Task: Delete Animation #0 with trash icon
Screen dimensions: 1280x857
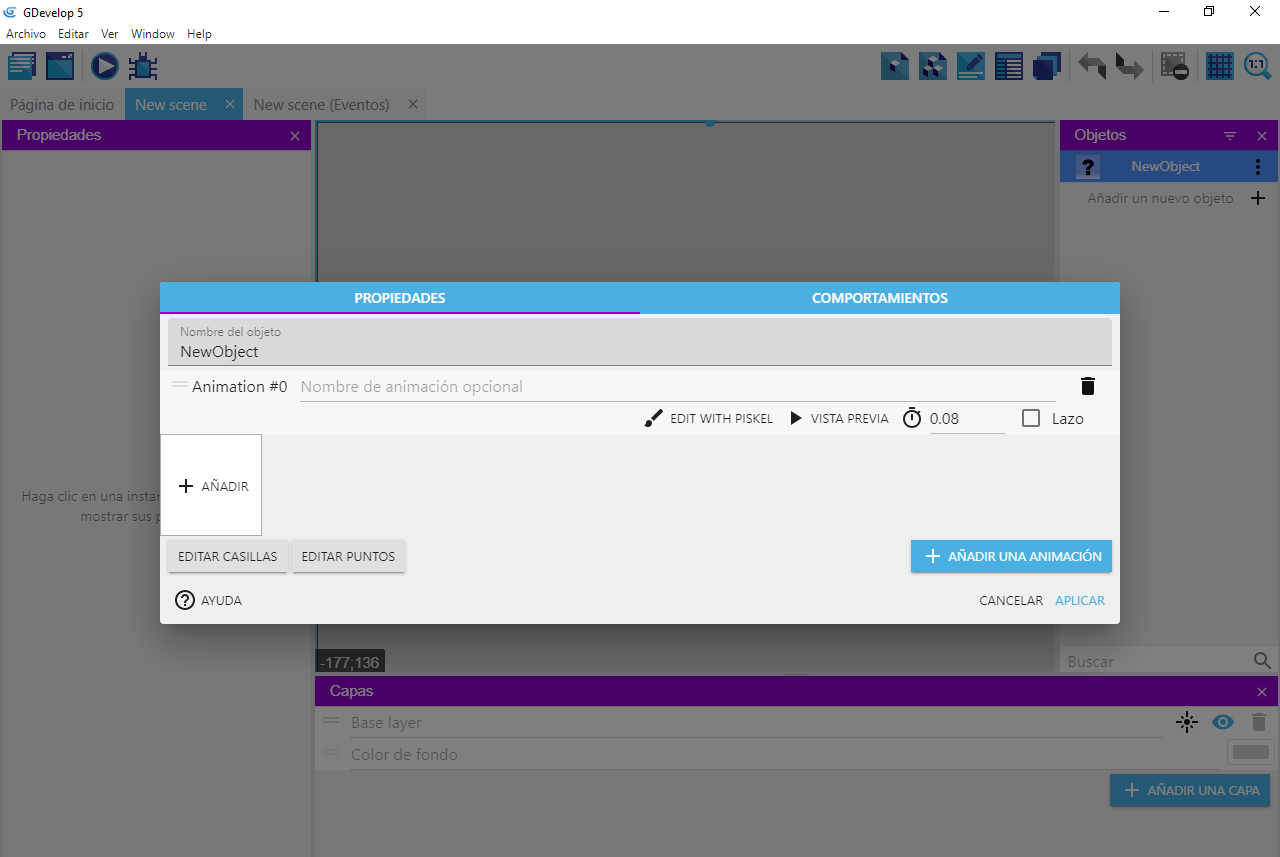Action: tap(1088, 387)
